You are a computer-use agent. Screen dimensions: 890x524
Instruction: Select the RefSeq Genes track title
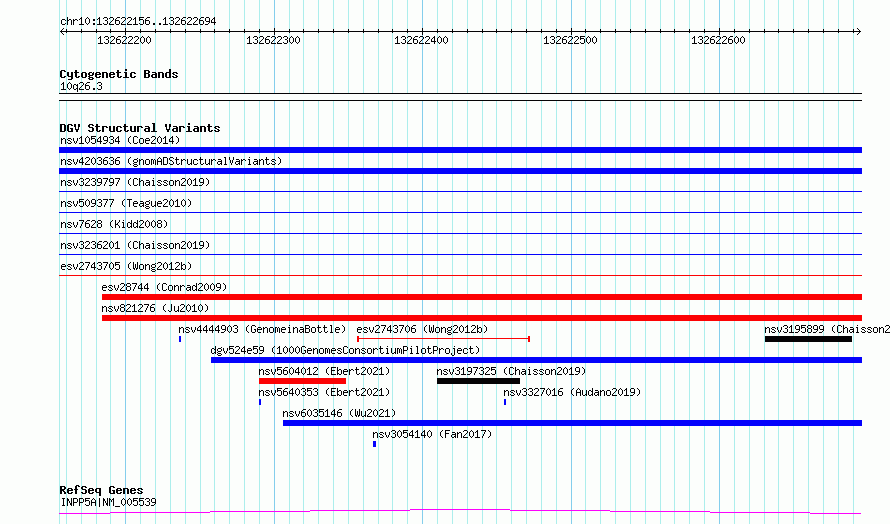pos(101,490)
